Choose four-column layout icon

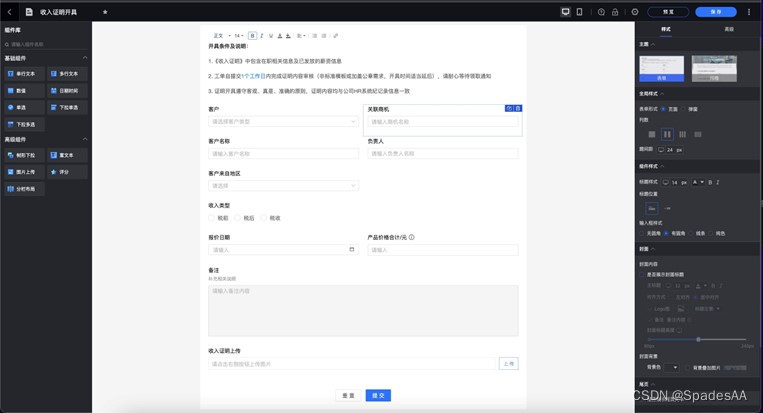698,134
